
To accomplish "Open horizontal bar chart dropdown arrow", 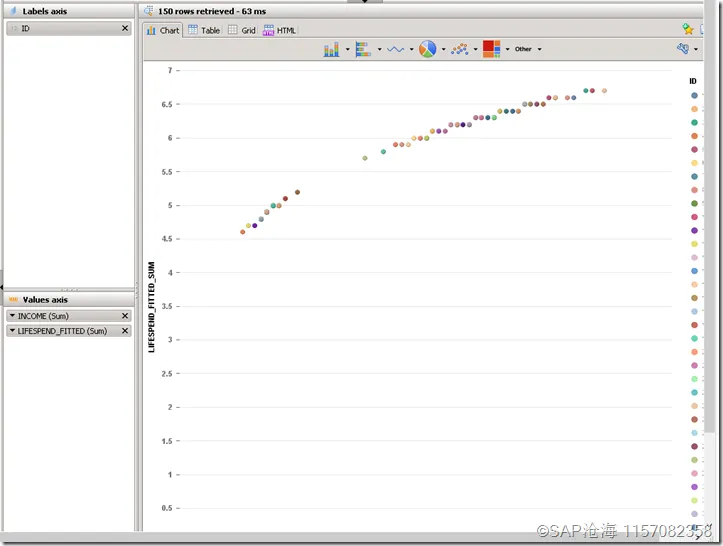I will pos(379,49).
